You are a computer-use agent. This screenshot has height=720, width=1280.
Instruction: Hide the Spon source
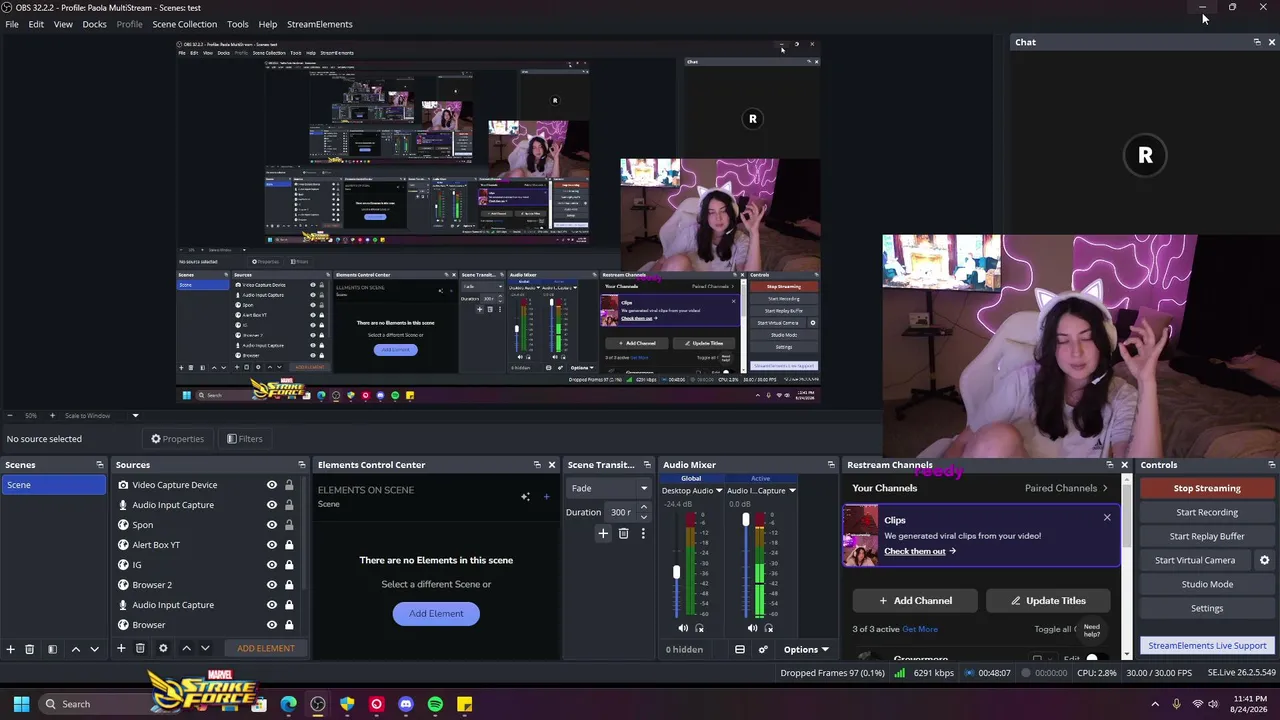(271, 525)
